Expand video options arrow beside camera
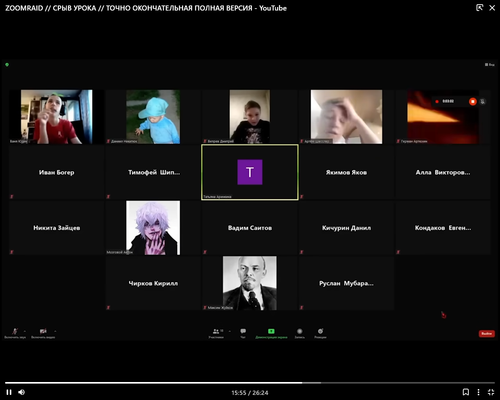This screenshot has height=400, width=500. 55,331
